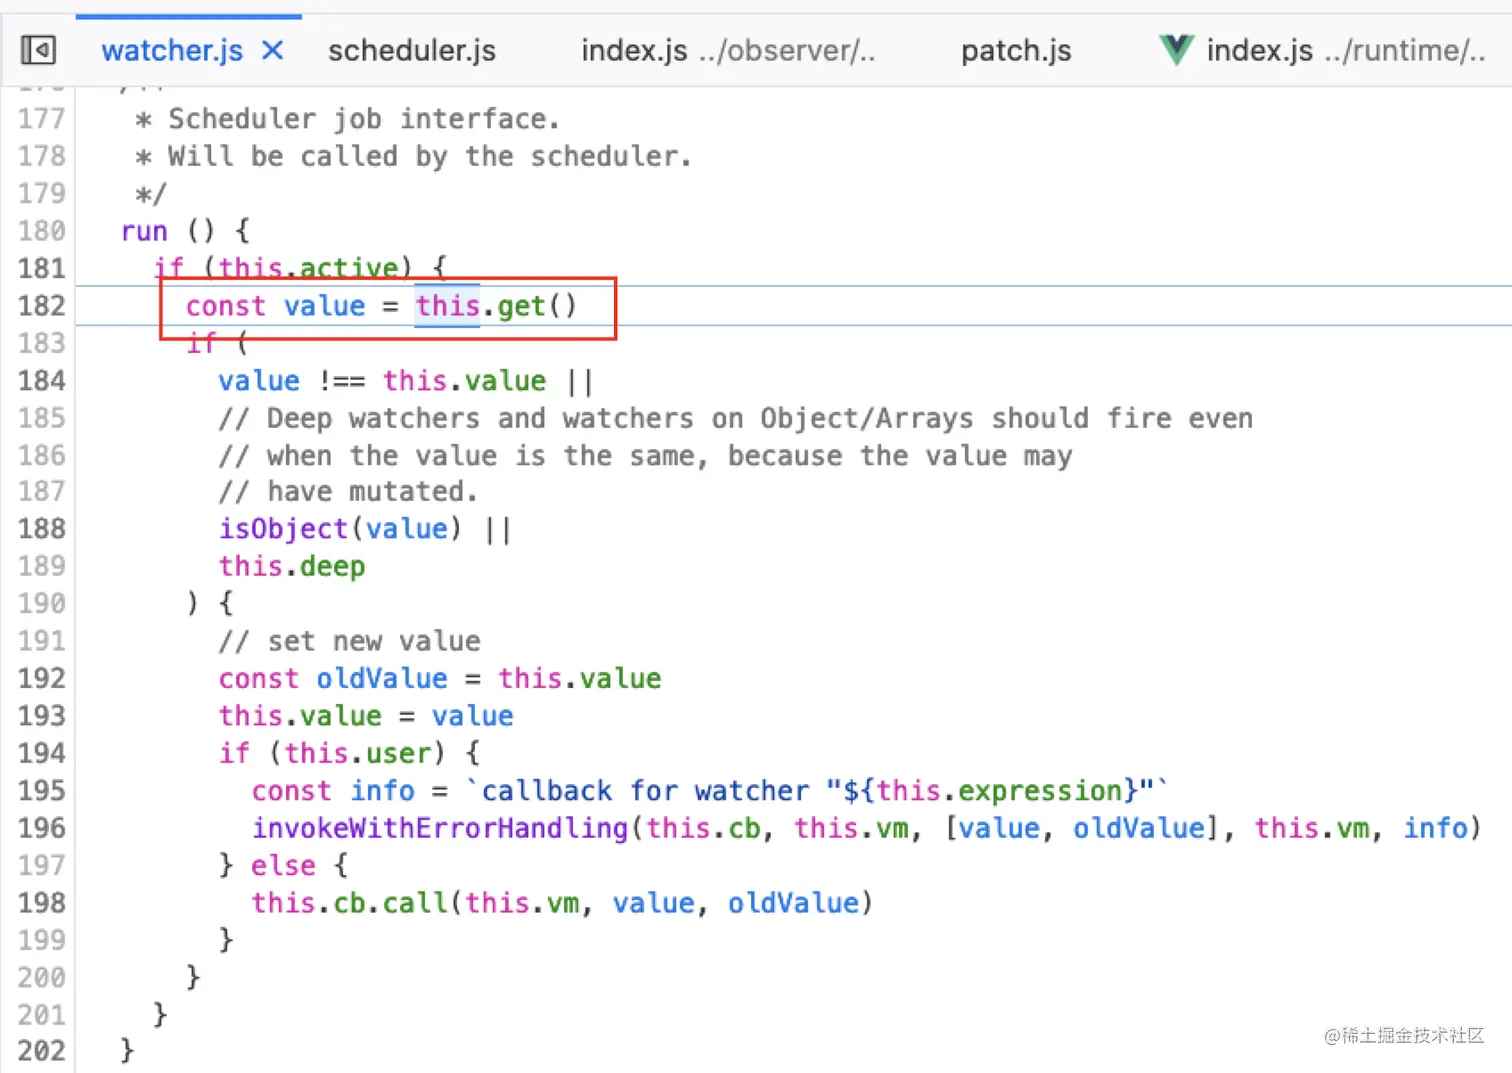Screen dimensions: 1512x1073
Task: Switch to the scheduler.js tab
Action: [412, 50]
